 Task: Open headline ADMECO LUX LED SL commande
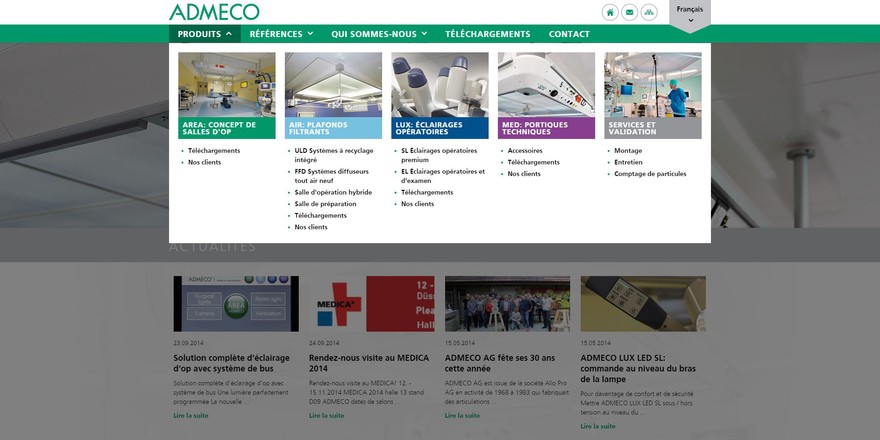[638, 368]
